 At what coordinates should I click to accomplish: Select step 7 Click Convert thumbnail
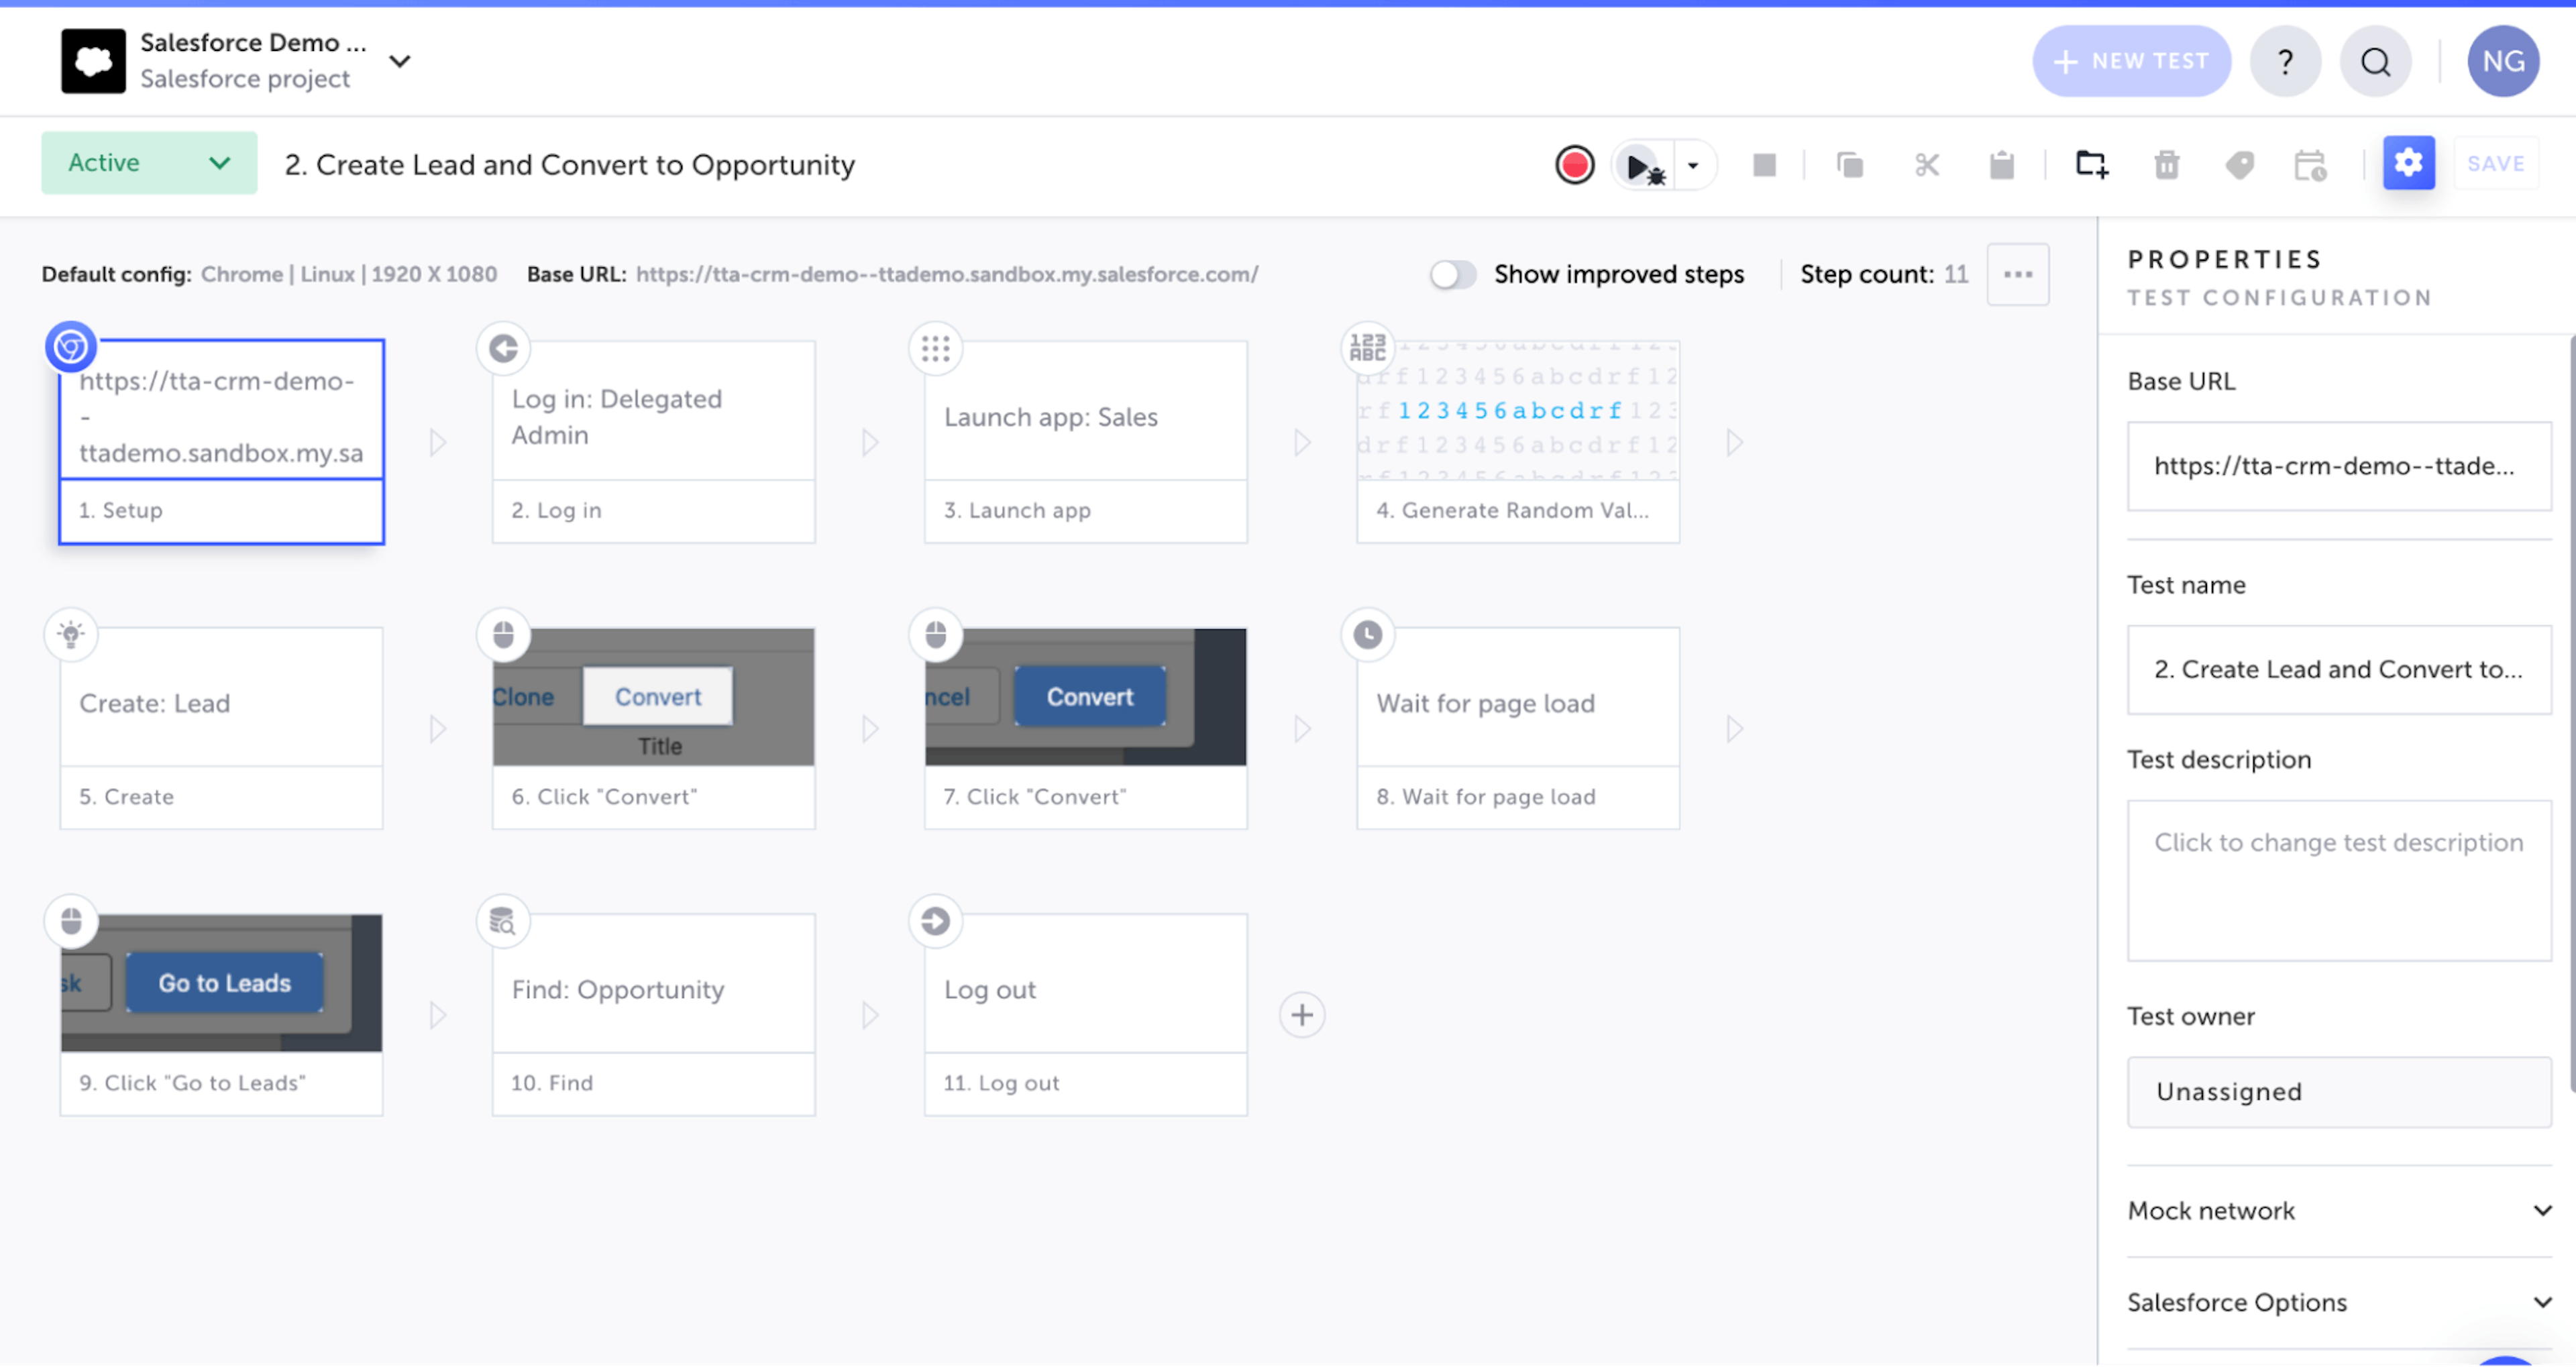point(1085,697)
